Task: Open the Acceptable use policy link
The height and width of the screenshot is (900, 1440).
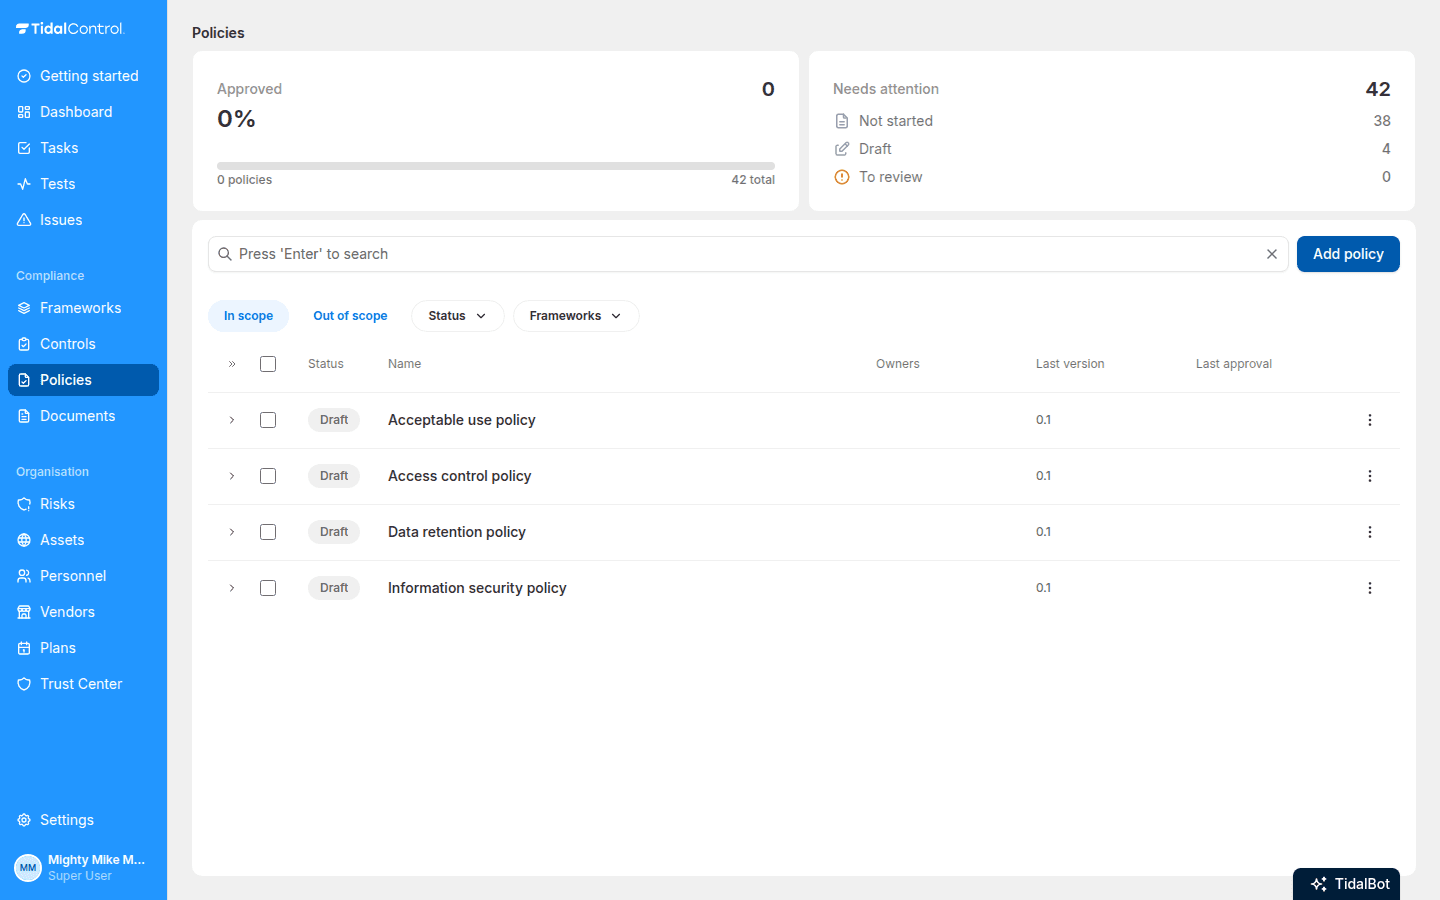Action: pos(462,420)
